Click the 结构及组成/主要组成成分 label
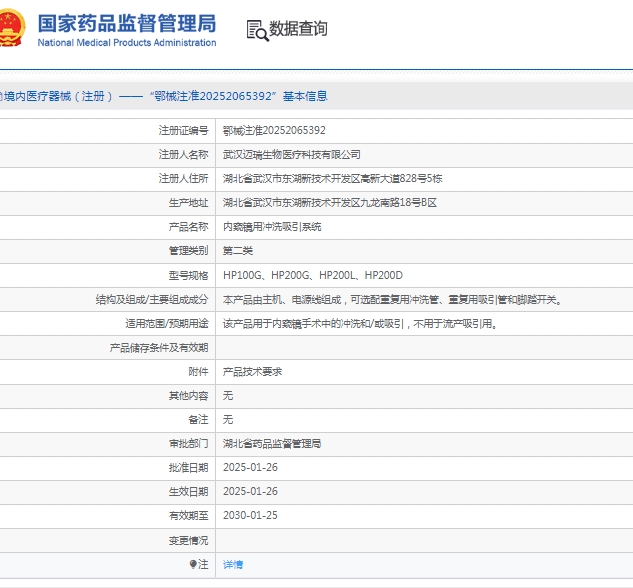The height and width of the screenshot is (588, 633). click(152, 299)
